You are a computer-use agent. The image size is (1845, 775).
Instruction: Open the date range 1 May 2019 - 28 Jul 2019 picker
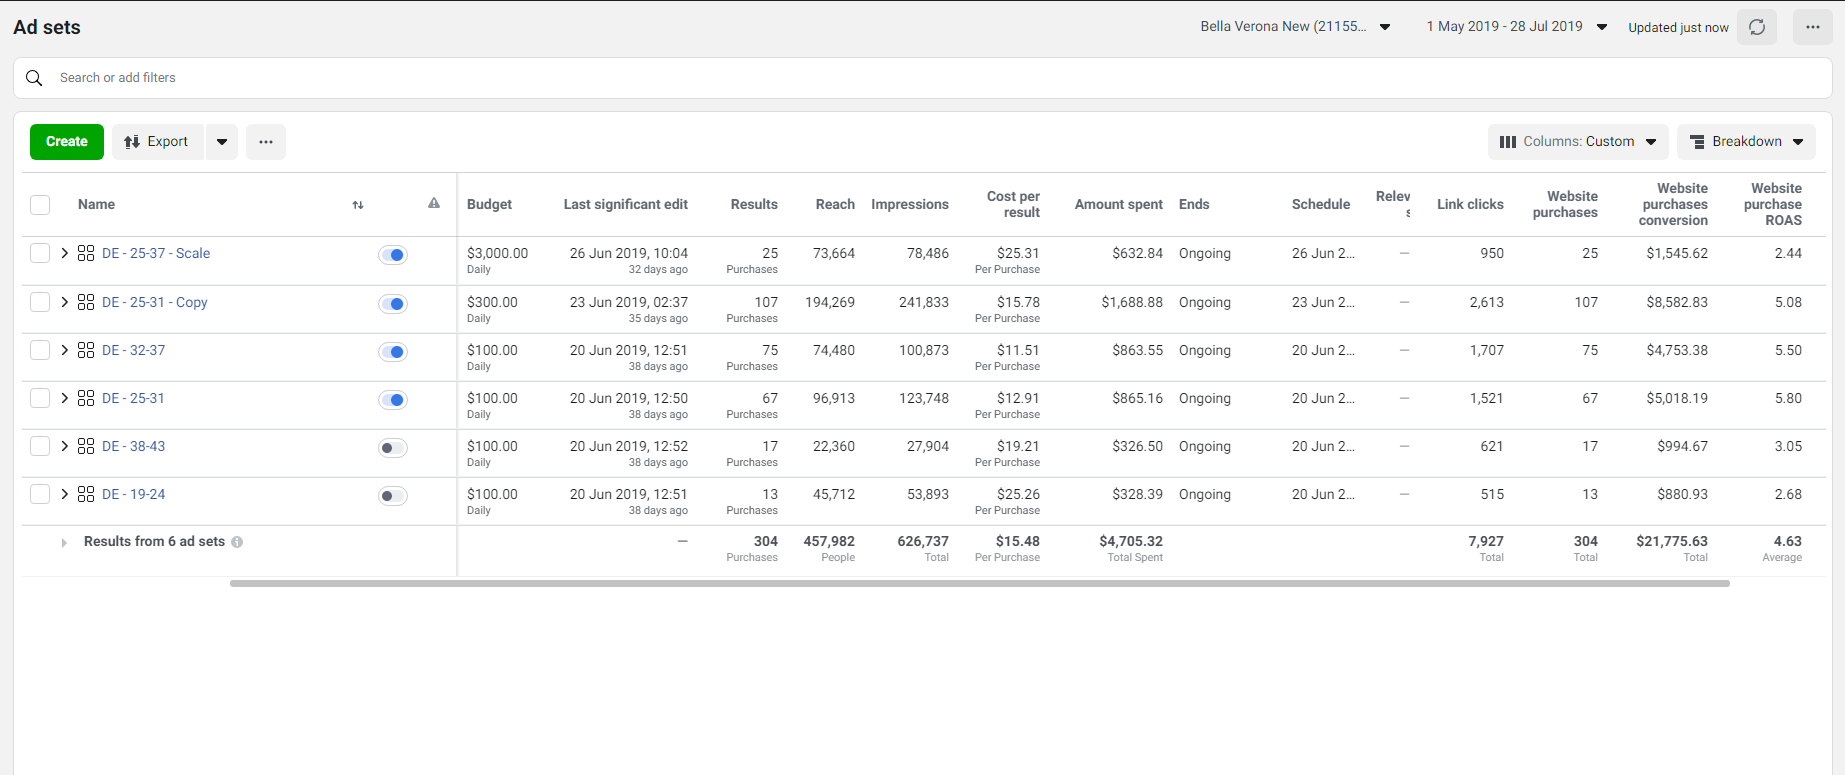[1517, 27]
